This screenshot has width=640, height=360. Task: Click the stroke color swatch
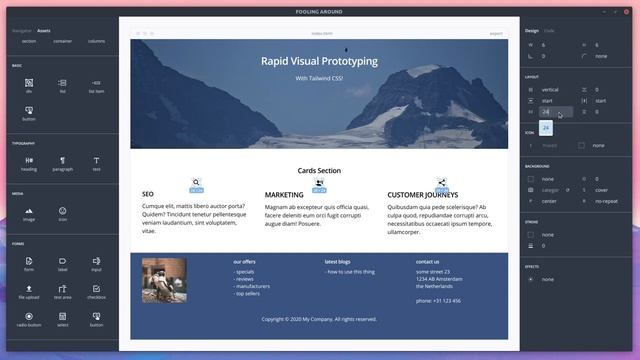(x=531, y=235)
